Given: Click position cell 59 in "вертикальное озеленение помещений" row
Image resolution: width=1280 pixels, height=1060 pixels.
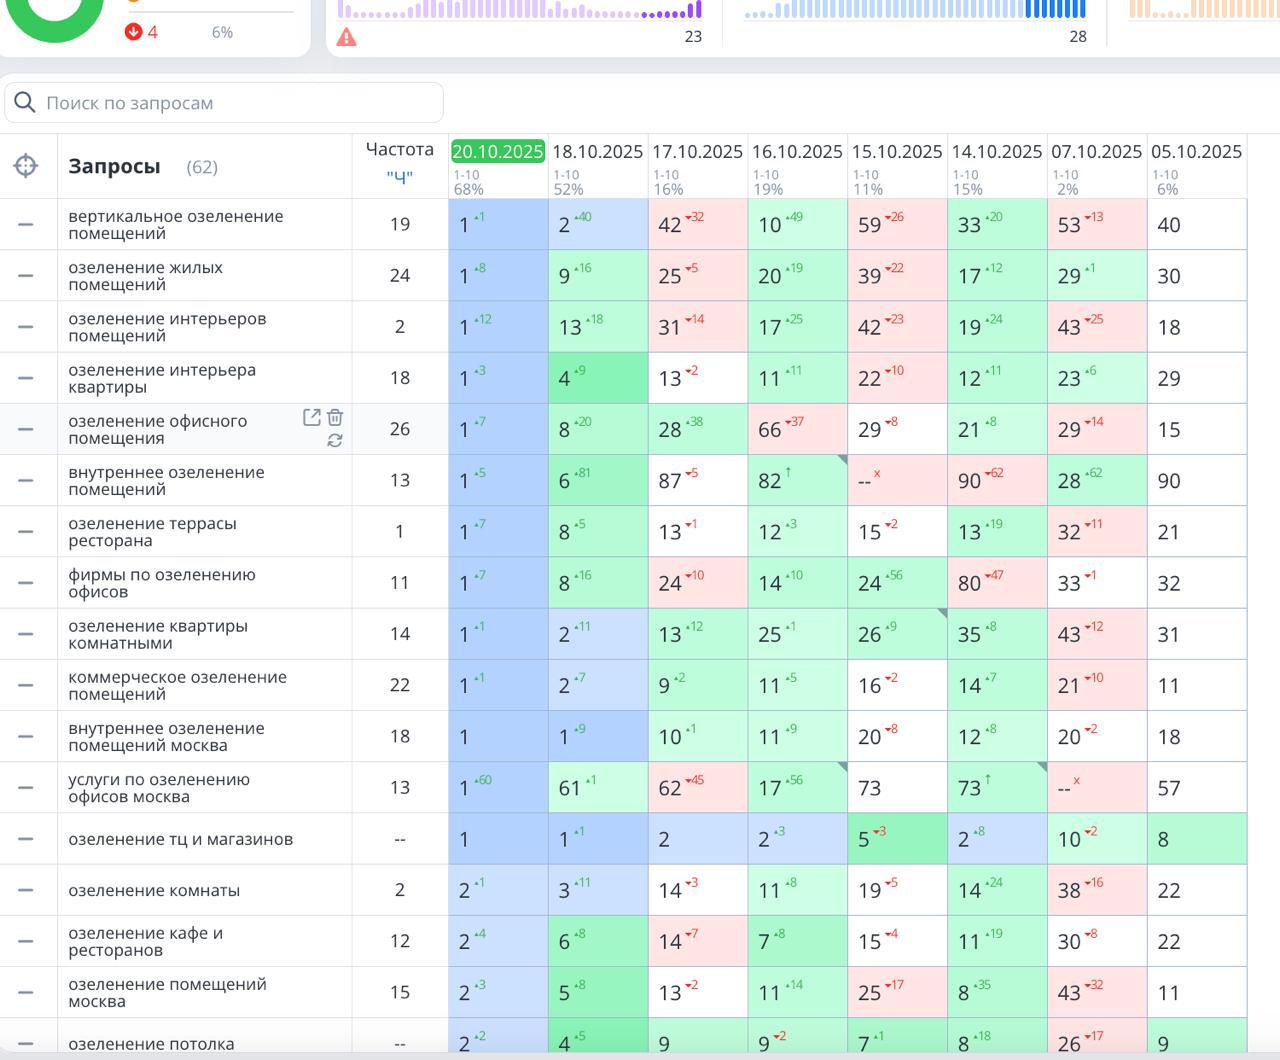Looking at the screenshot, I should 898,225.
